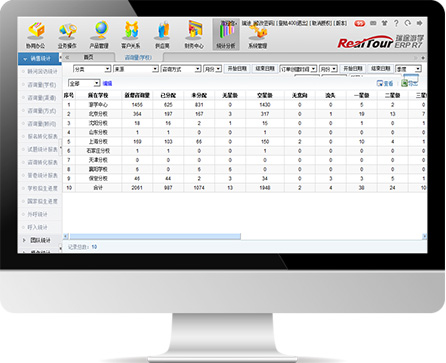Click the 所在学校 column header

pyautogui.click(x=98, y=95)
